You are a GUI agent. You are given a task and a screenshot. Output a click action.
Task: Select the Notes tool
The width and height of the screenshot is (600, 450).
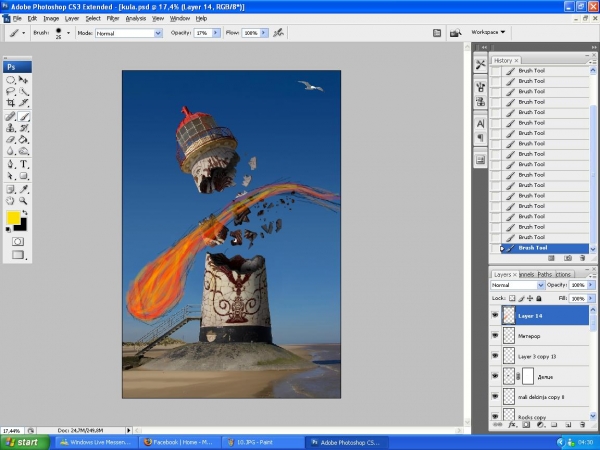[10, 189]
